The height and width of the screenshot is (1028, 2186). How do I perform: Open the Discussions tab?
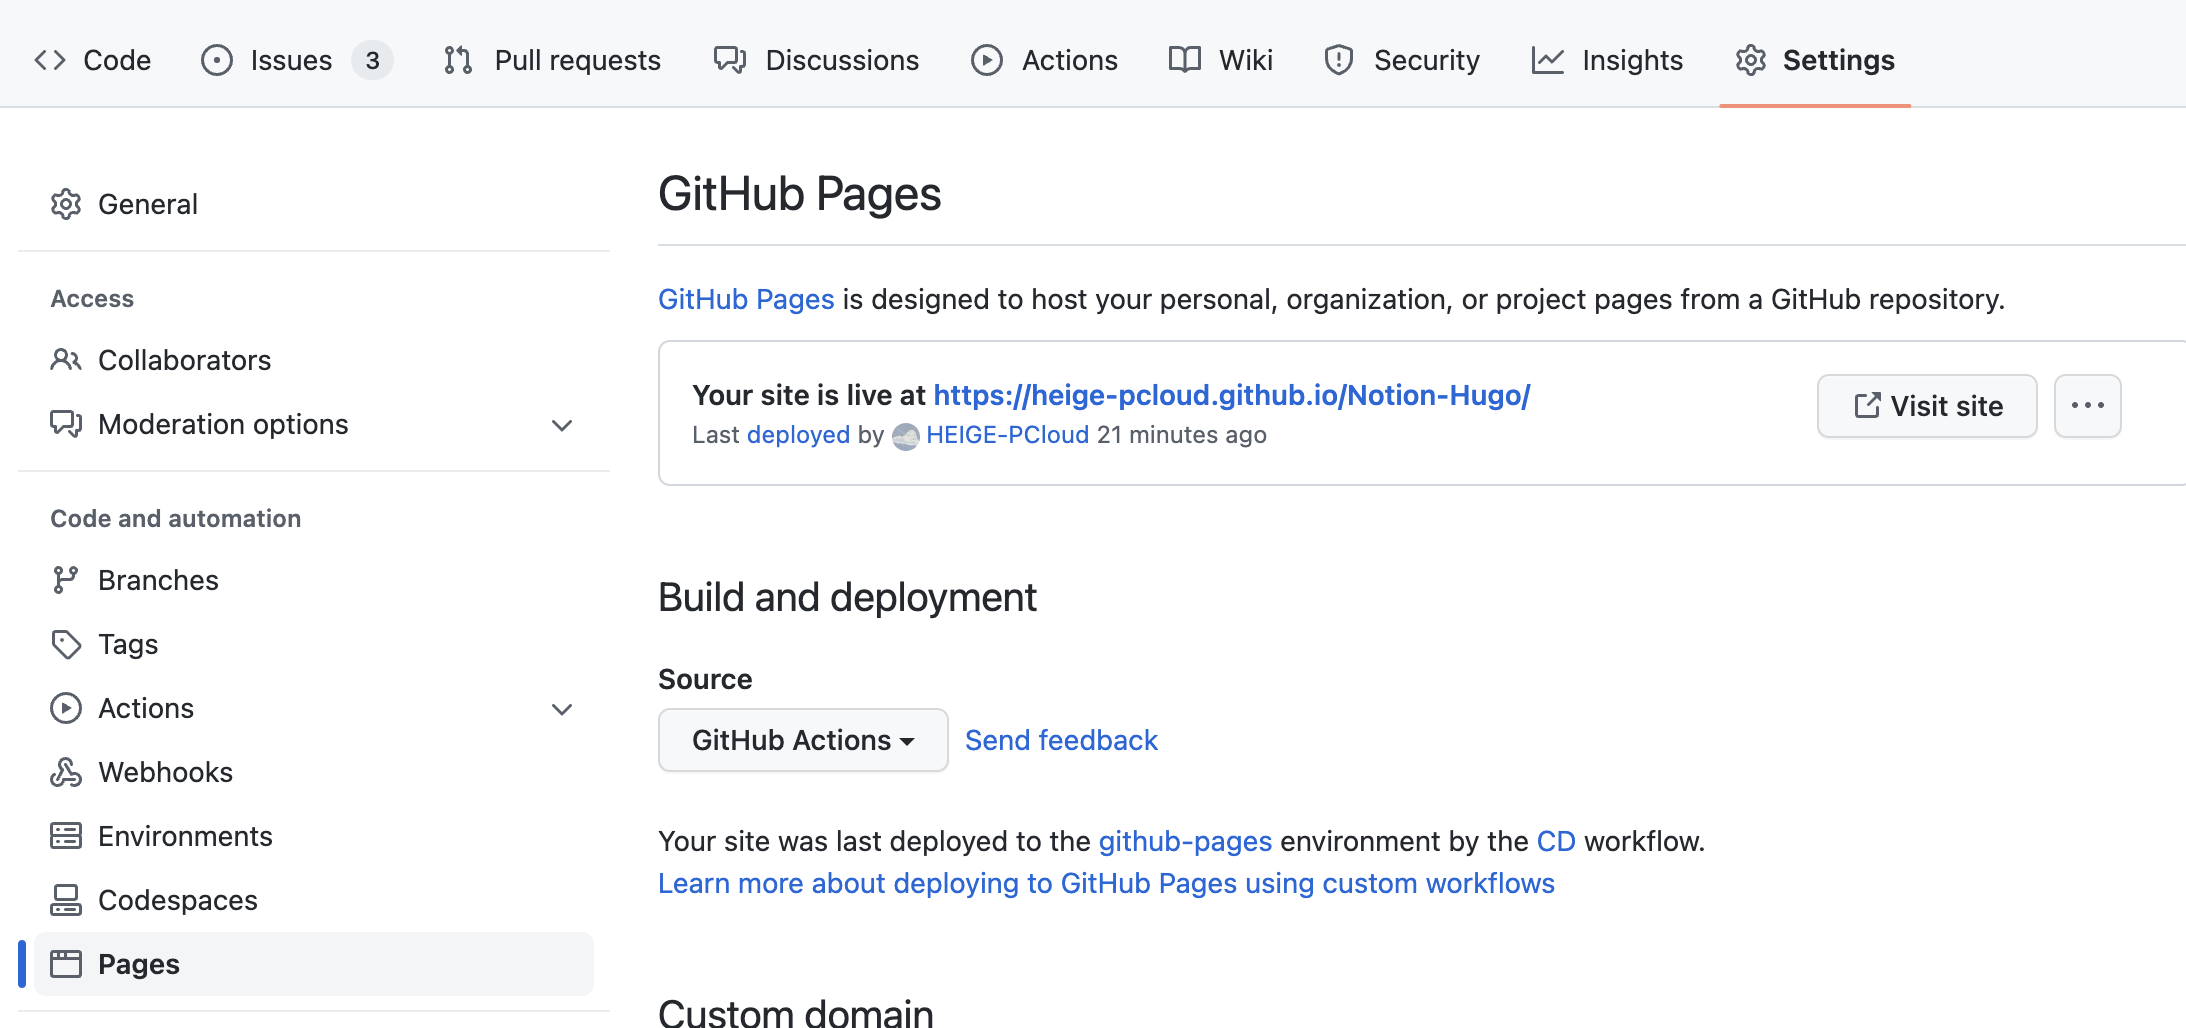tap(816, 60)
